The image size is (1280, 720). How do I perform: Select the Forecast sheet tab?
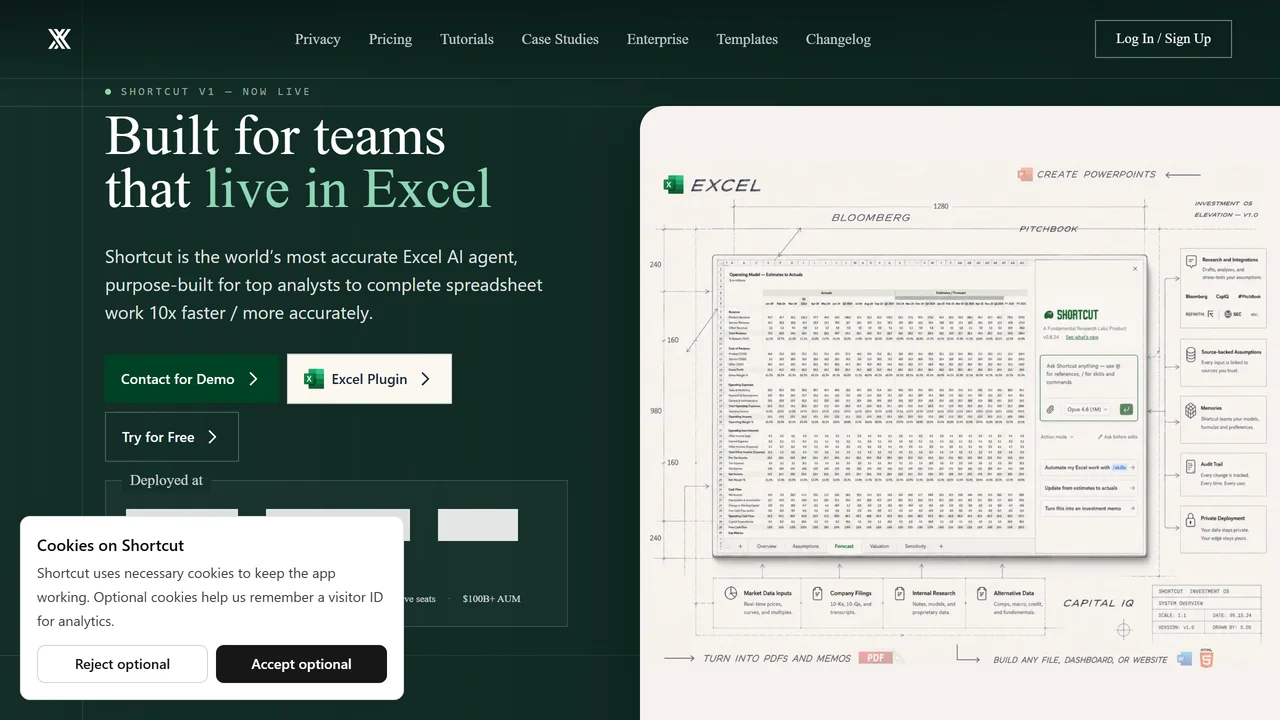[844, 546]
